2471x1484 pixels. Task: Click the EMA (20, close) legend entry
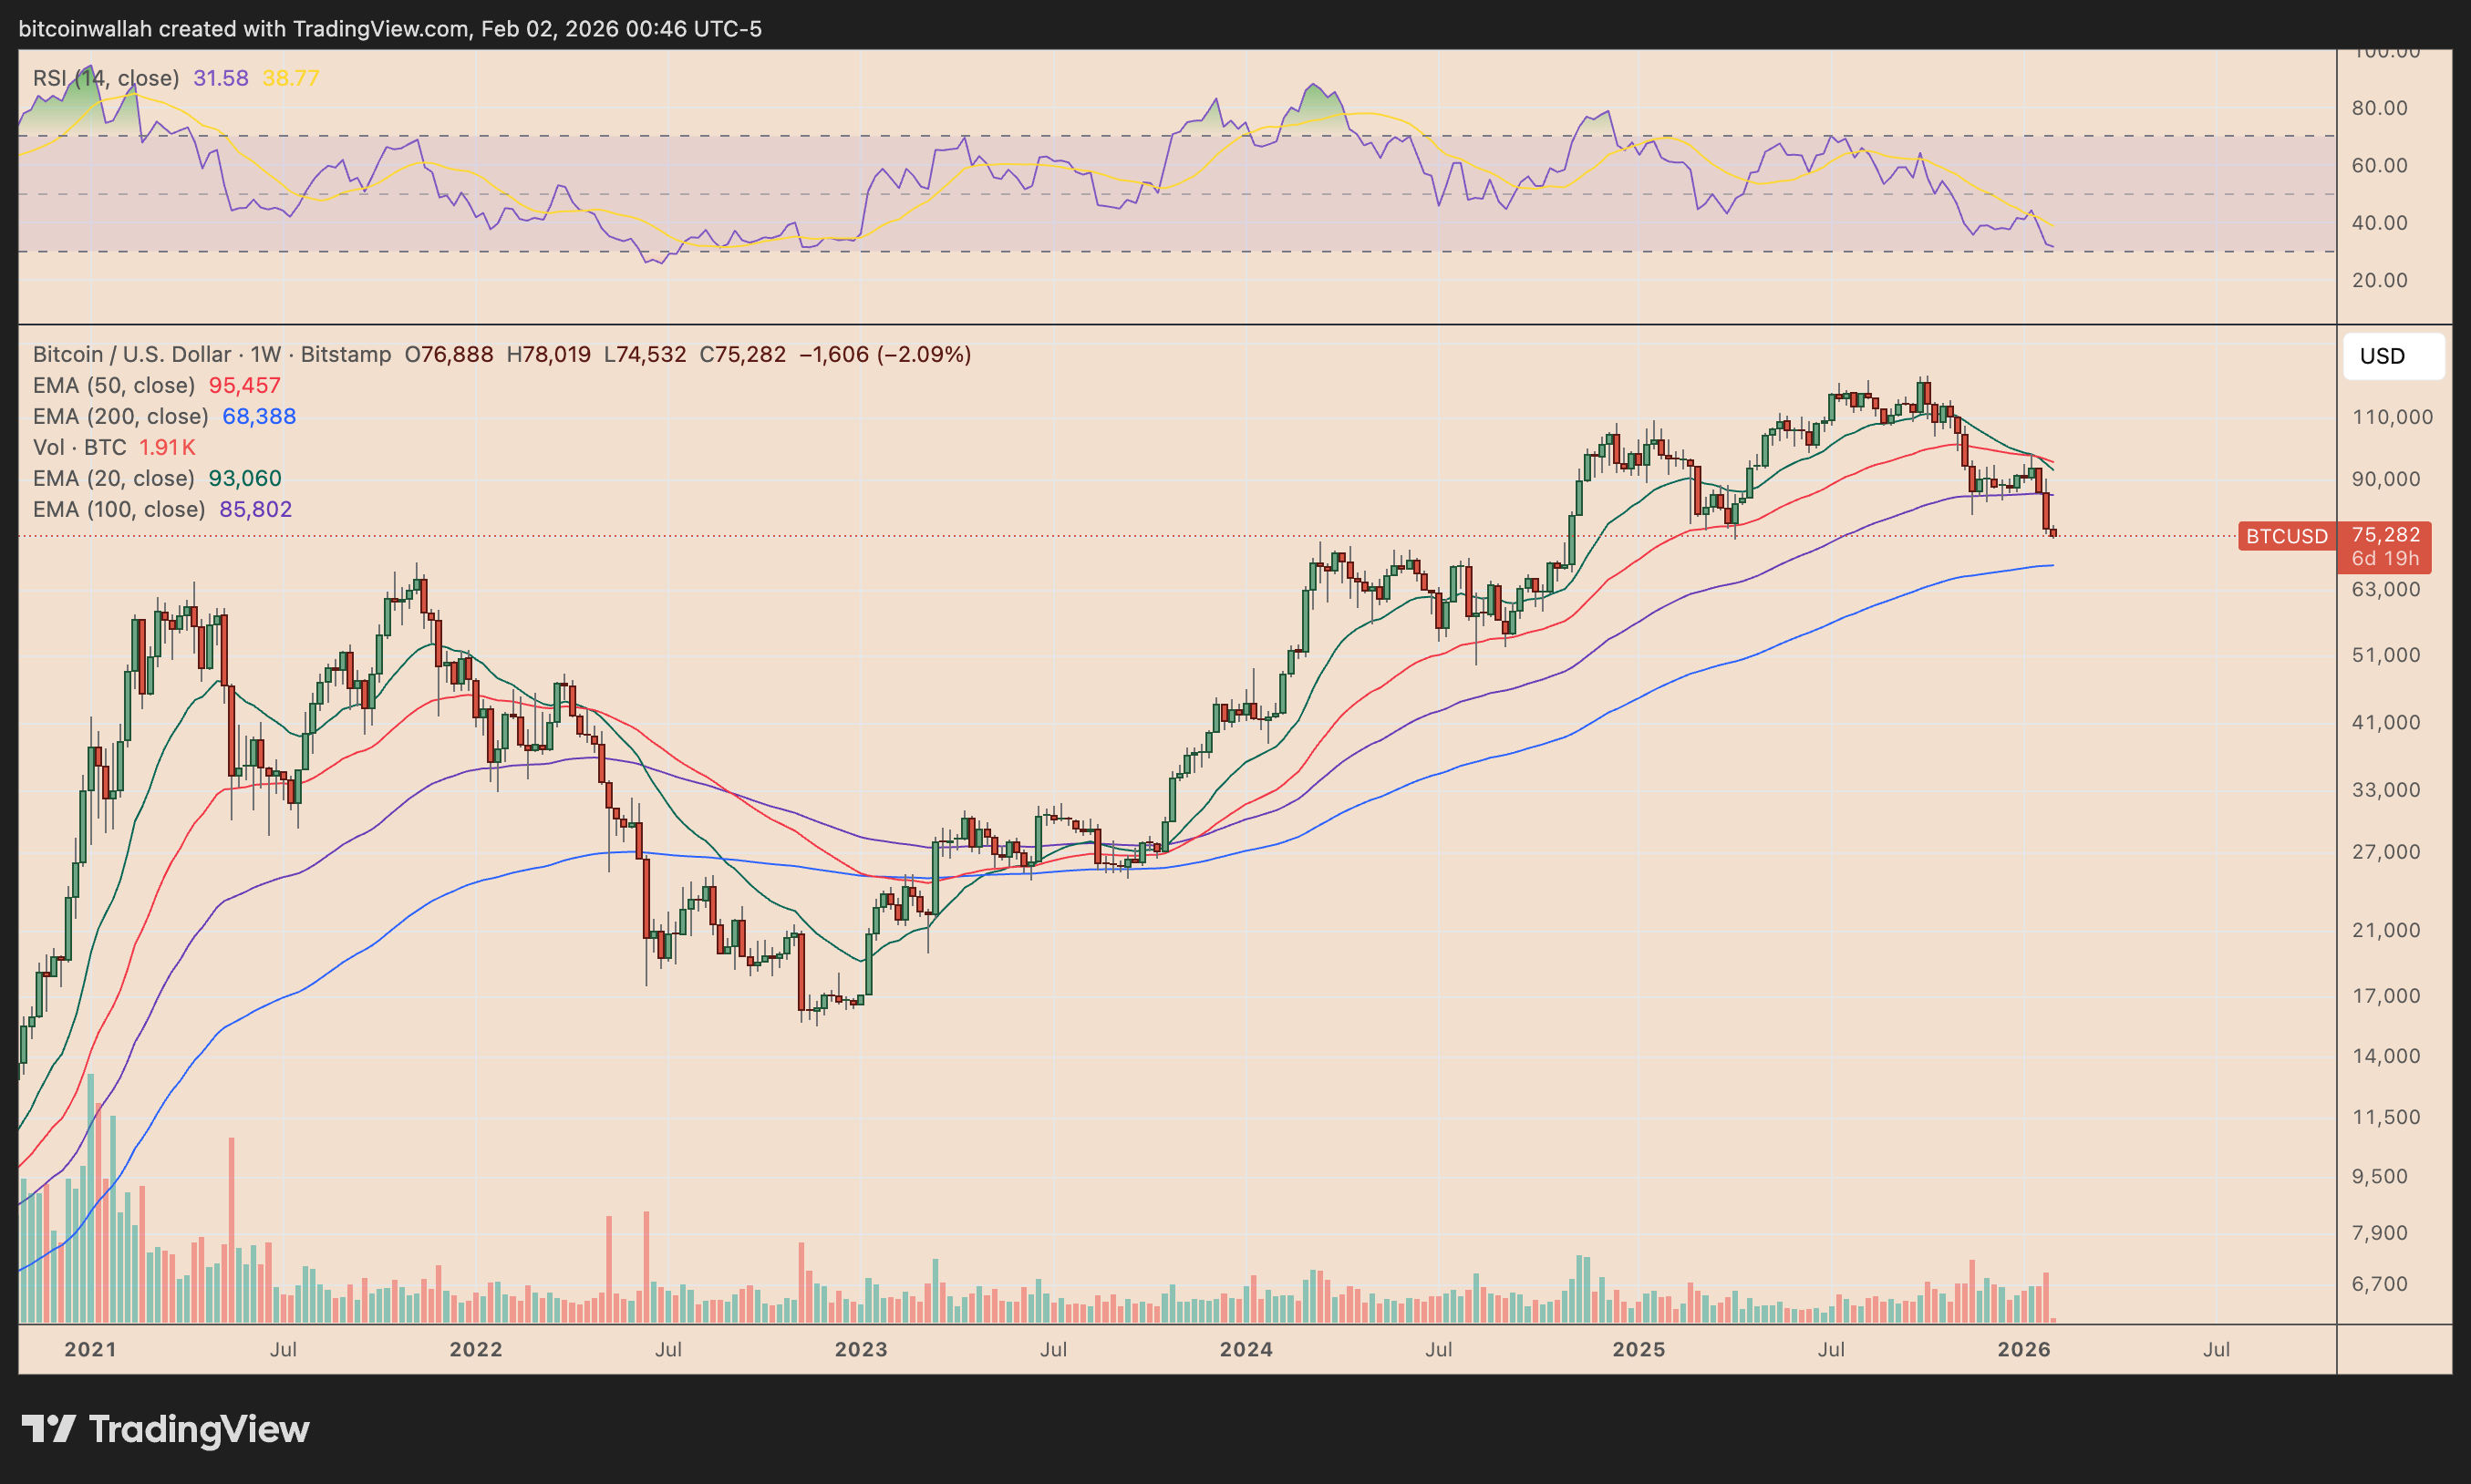pos(114,478)
